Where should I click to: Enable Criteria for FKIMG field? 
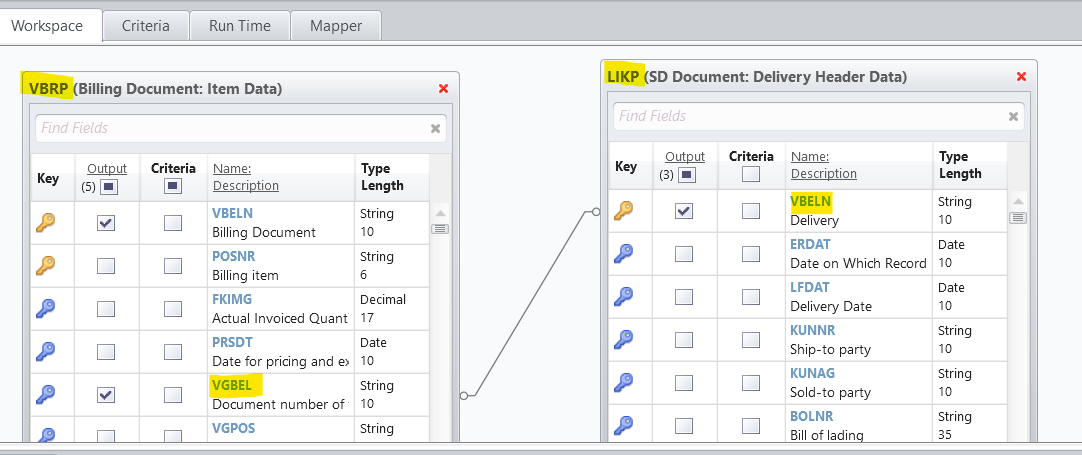click(x=173, y=309)
